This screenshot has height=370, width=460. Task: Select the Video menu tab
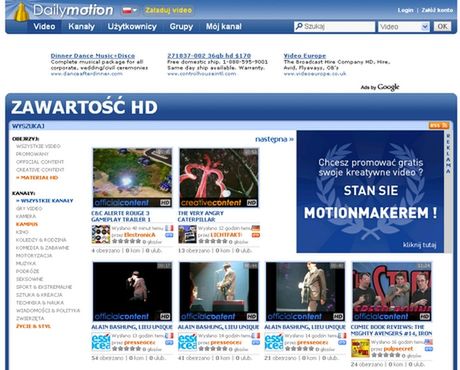coord(44,27)
